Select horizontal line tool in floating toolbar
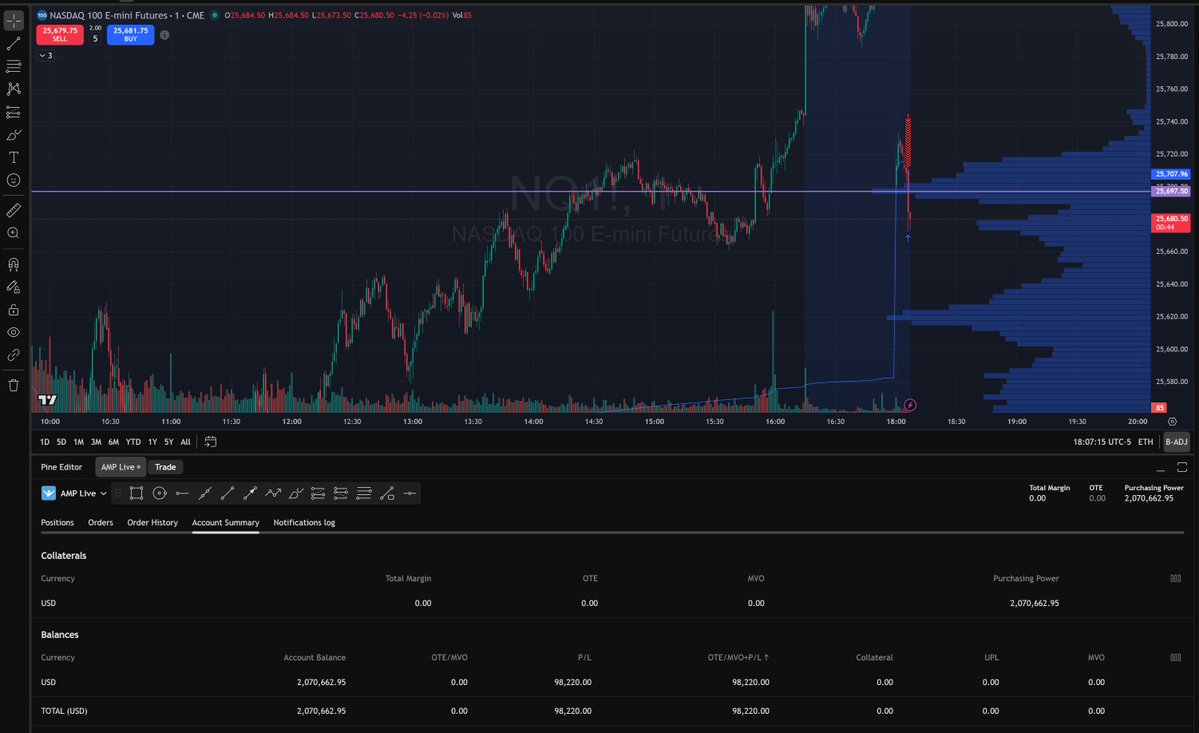Screen dimensions: 1199x733 pyautogui.click(x=410, y=494)
